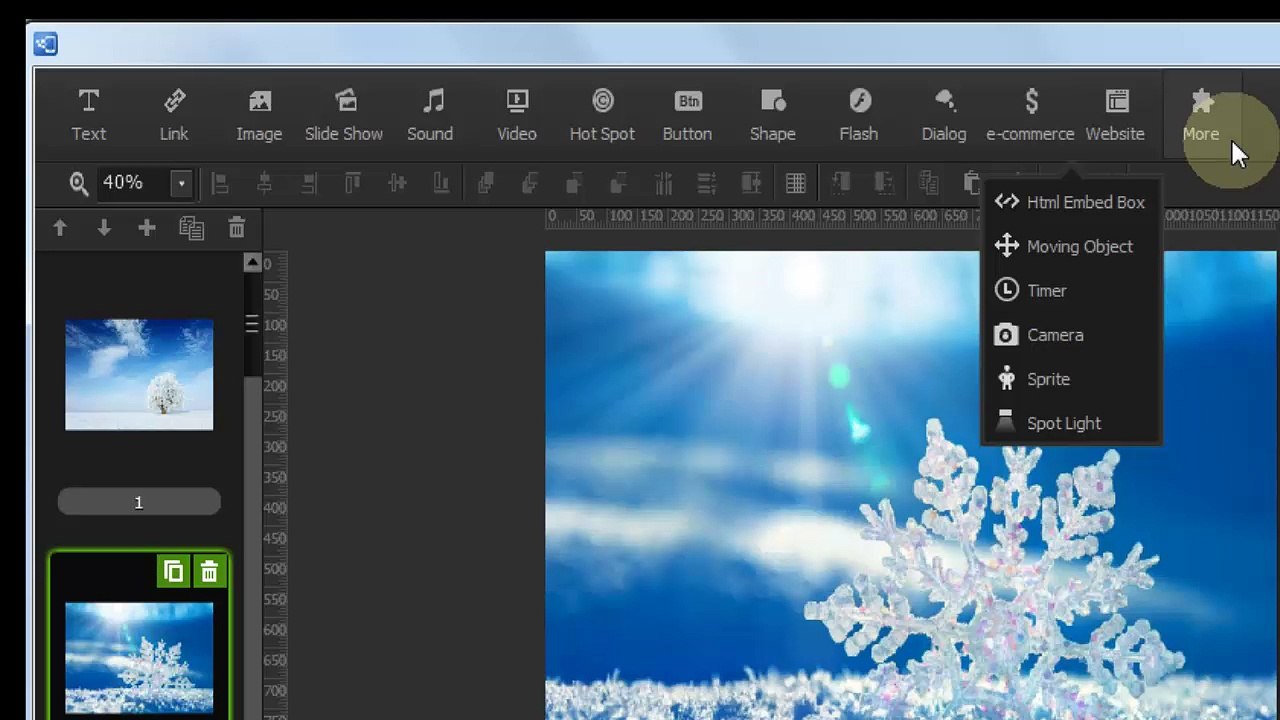
Task: Insert a Dialog element
Action: point(944,115)
